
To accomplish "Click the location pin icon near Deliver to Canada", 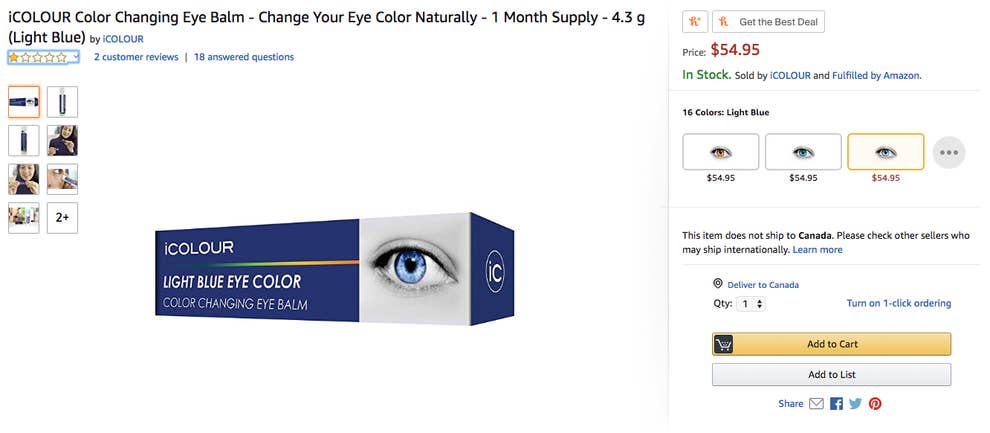I will 718,284.
